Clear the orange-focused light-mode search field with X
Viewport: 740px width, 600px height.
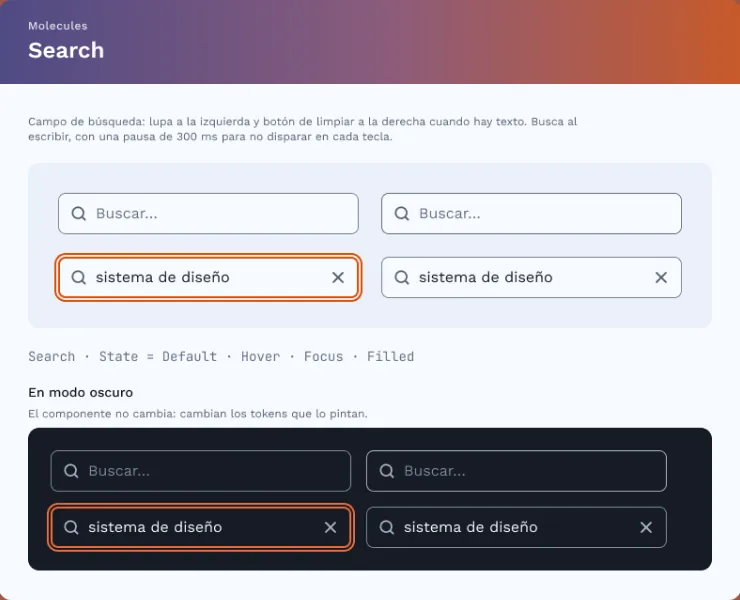338,278
